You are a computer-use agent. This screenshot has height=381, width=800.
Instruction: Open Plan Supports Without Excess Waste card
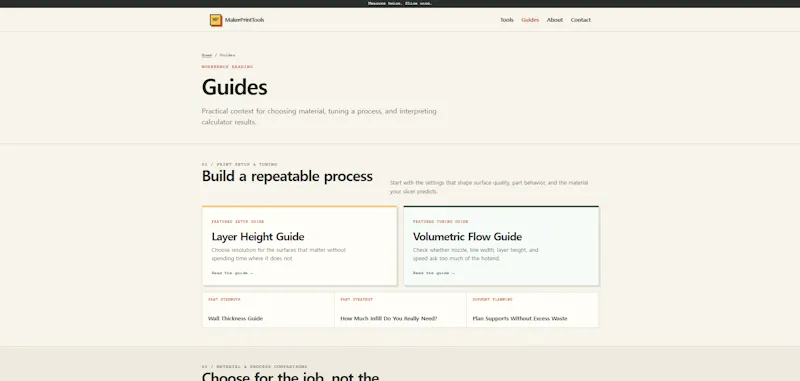pos(532,310)
